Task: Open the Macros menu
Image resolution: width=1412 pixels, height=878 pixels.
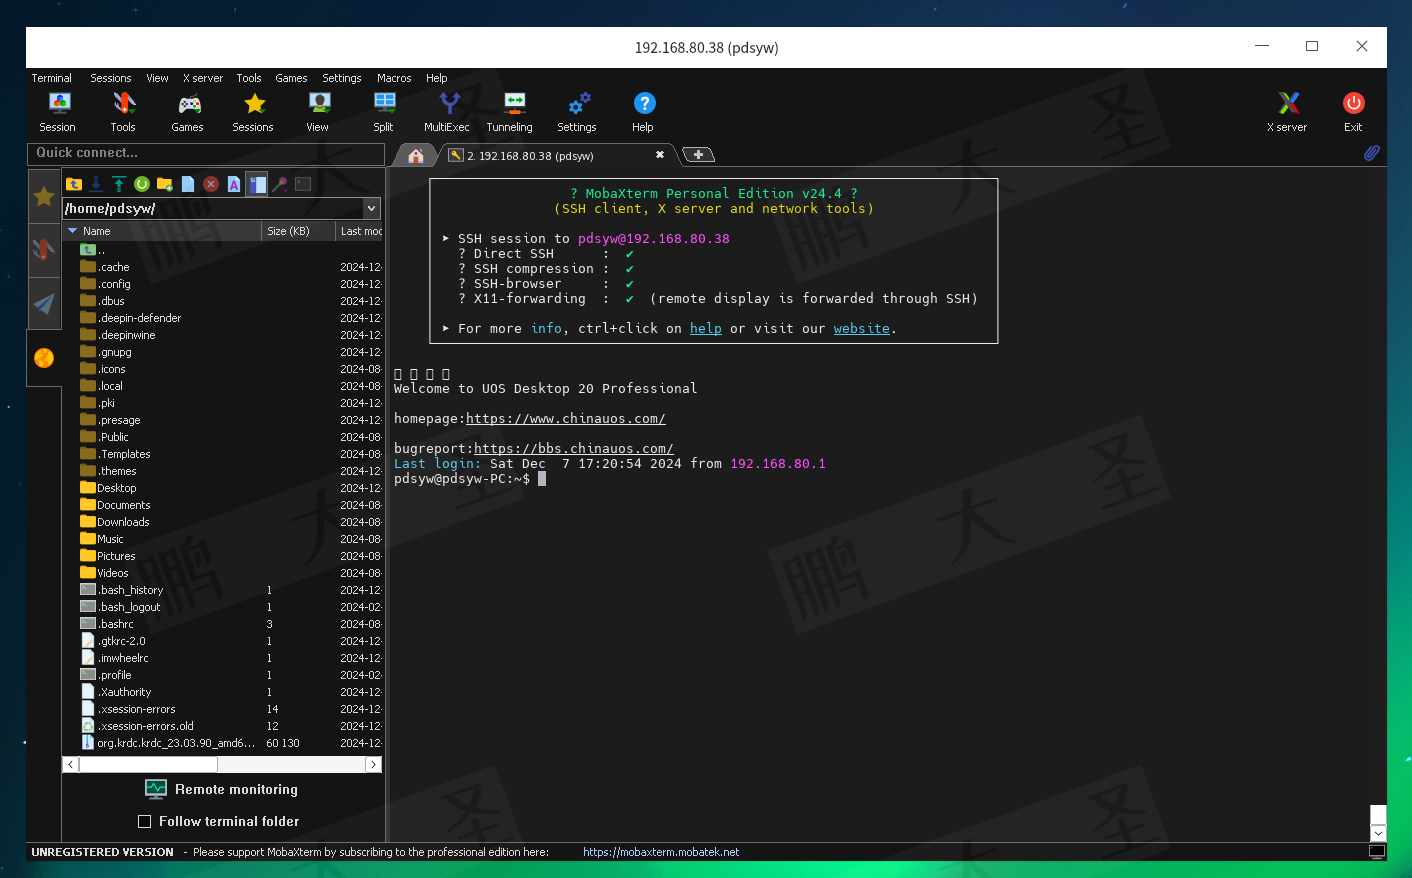Action: coord(394,78)
